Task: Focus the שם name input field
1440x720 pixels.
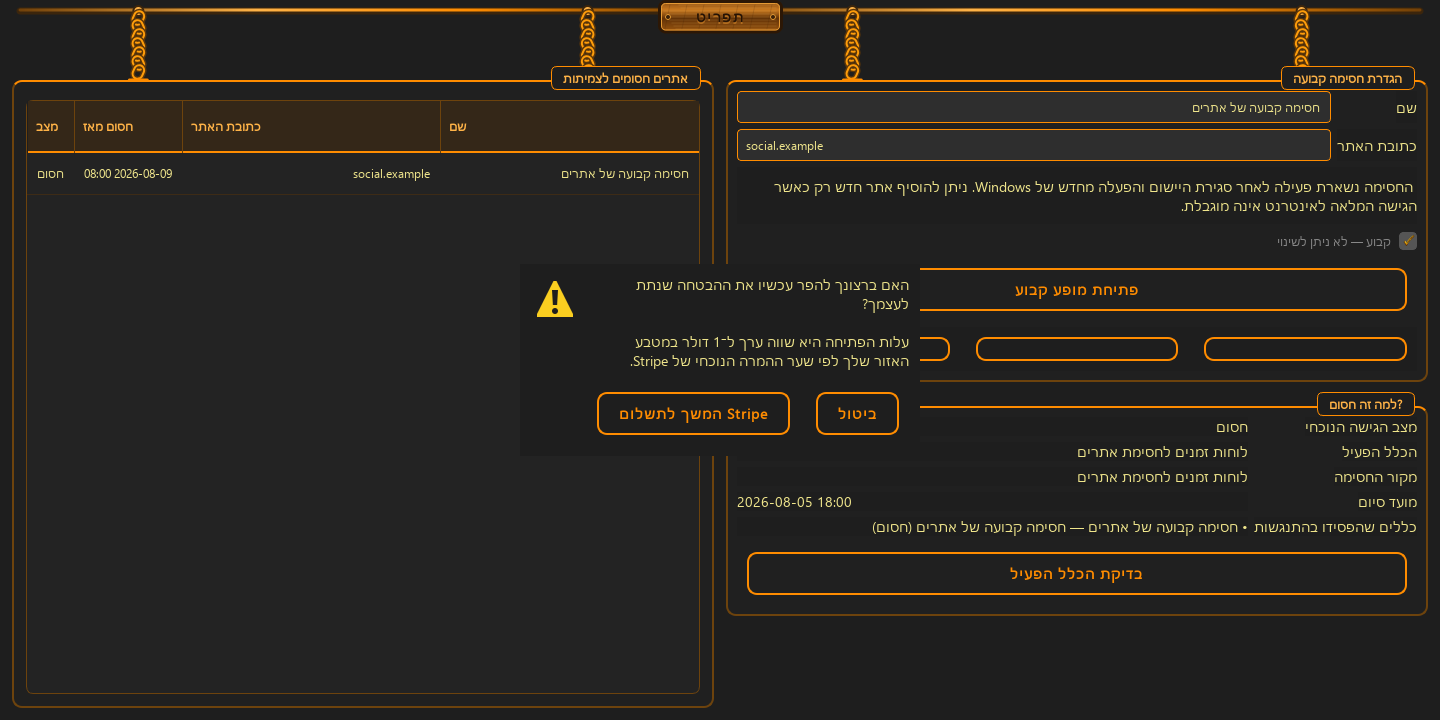Action: [1034, 107]
